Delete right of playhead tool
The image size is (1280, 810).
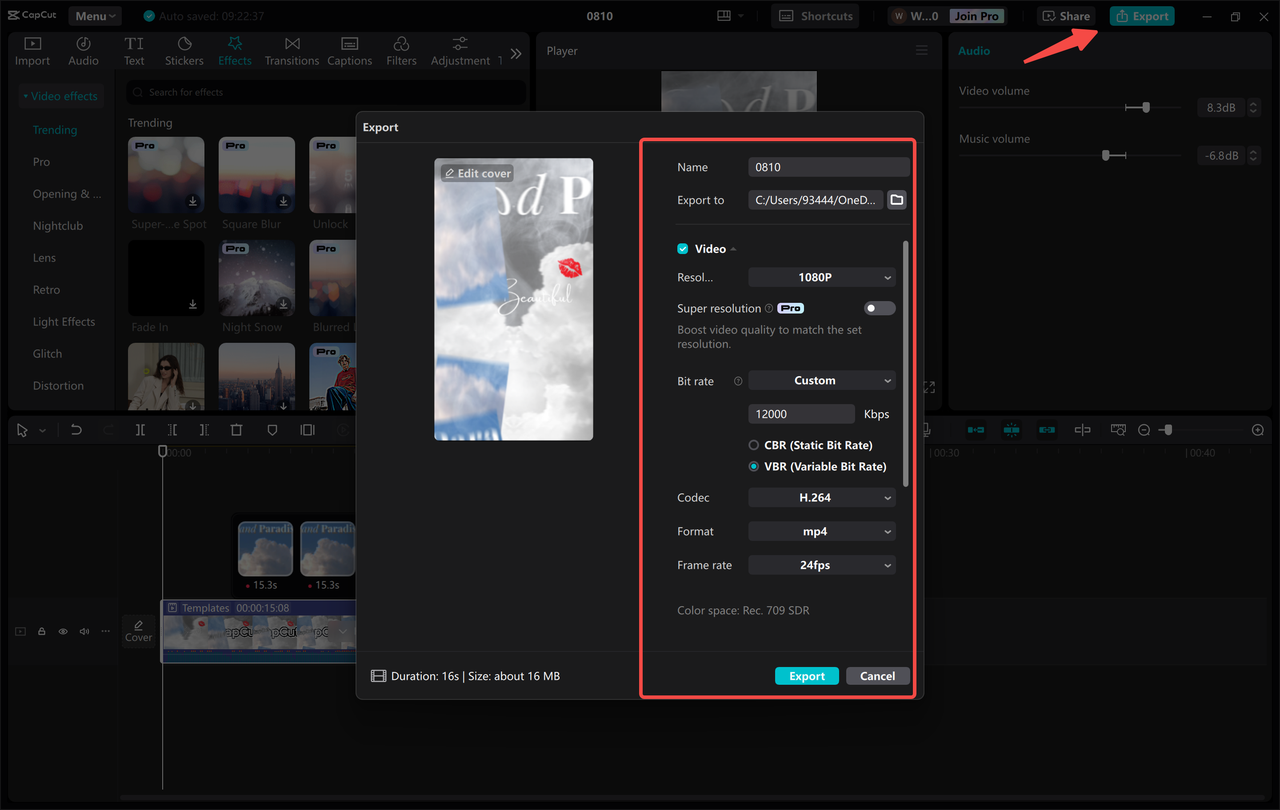coord(204,430)
